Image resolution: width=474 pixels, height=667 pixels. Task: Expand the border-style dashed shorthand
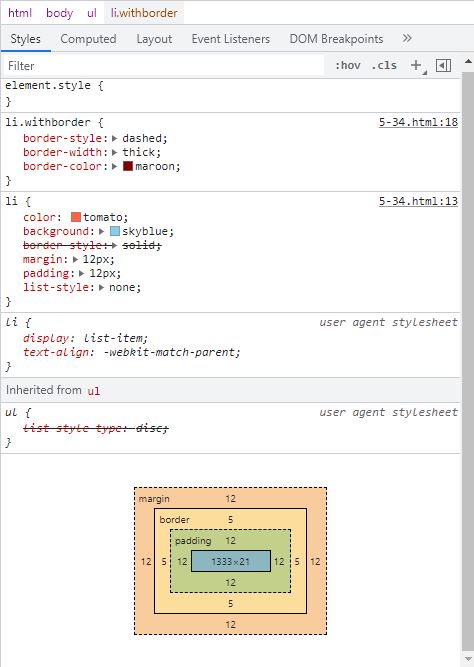click(114, 138)
